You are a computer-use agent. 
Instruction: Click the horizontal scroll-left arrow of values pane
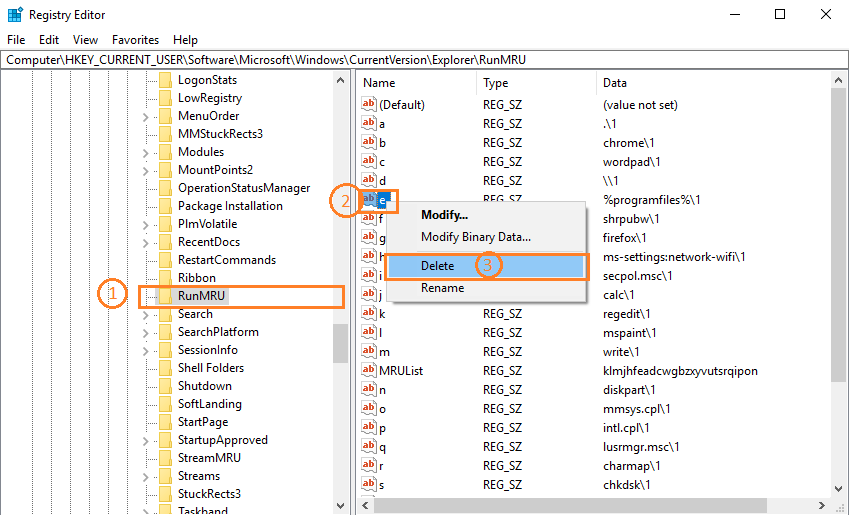click(x=365, y=505)
